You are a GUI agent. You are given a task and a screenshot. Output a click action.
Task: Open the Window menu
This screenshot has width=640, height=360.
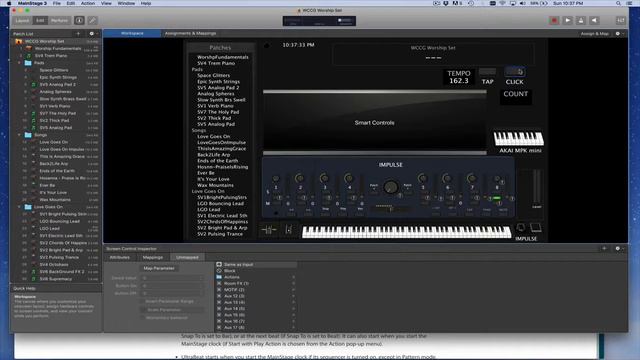coord(126,3)
